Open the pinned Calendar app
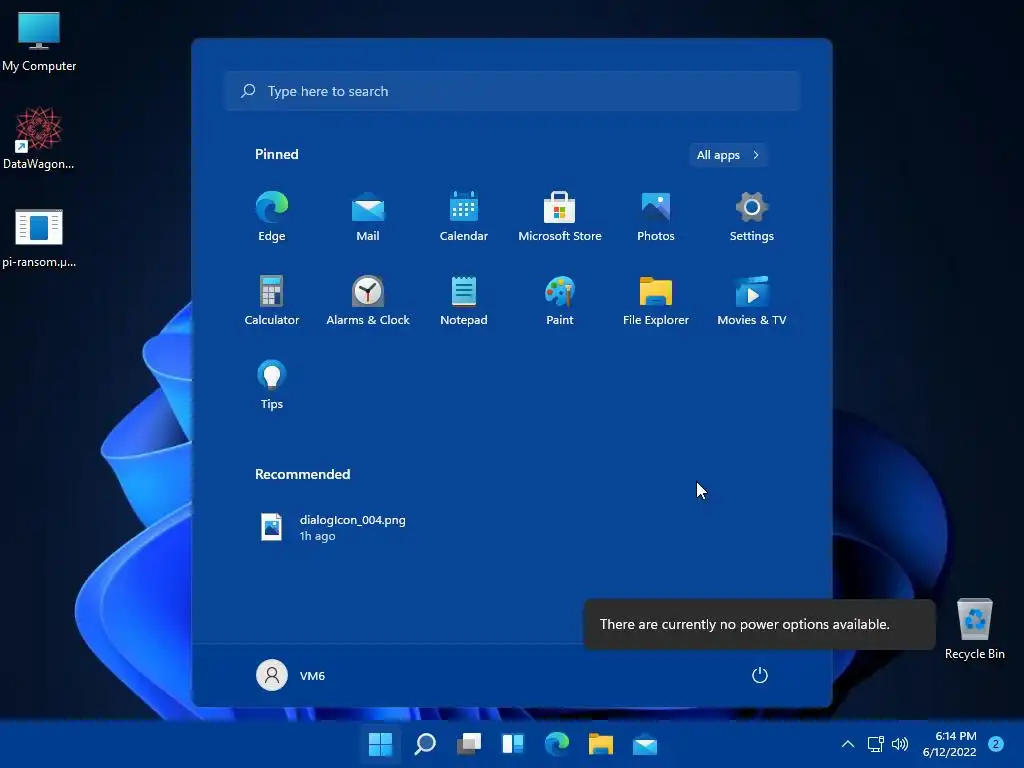1024x768 pixels. tap(464, 216)
